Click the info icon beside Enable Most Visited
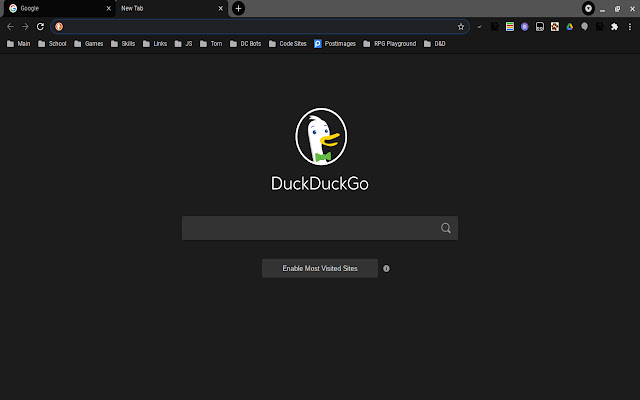 (386, 269)
